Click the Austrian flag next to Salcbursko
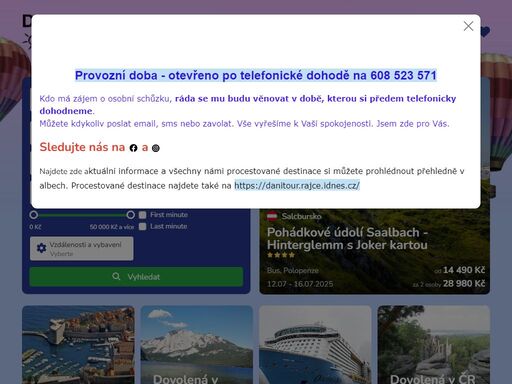 pos(272,216)
